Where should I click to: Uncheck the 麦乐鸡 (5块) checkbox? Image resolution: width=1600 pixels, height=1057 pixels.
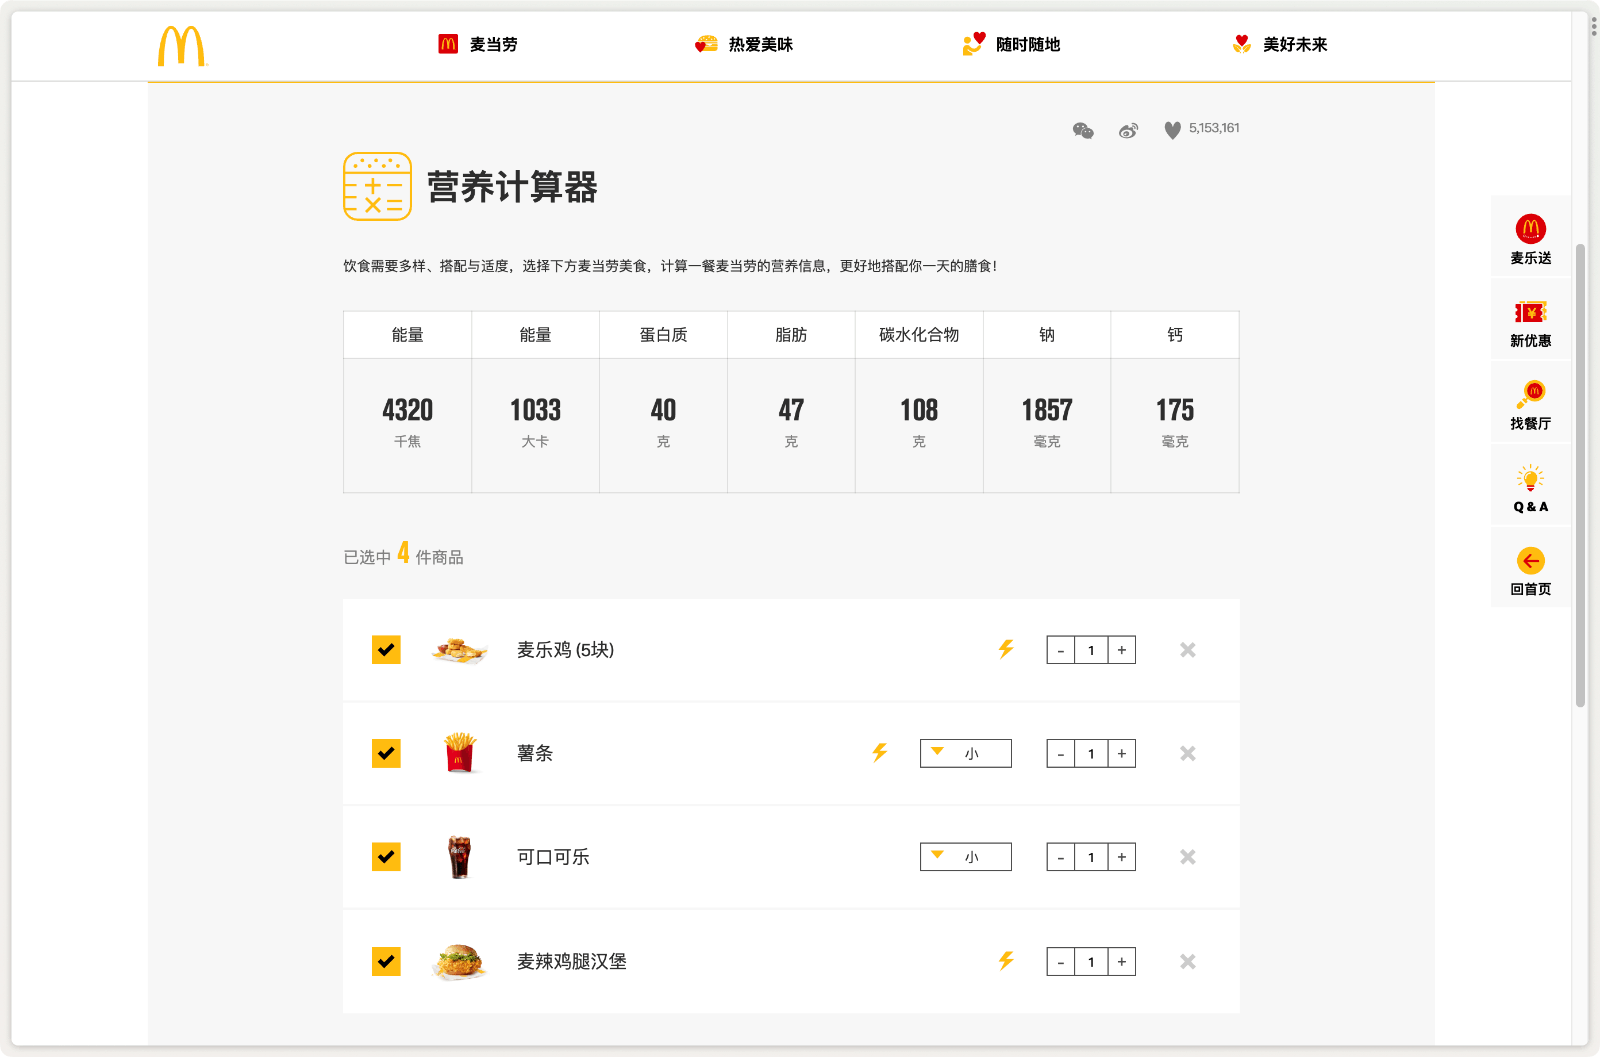[386, 650]
